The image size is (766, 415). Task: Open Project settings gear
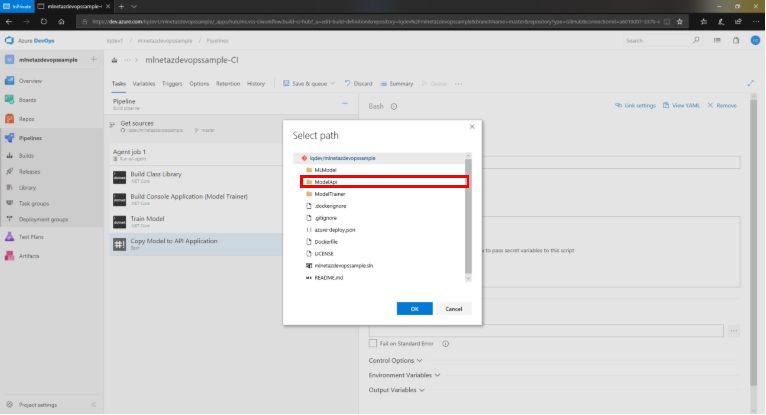click(9, 405)
